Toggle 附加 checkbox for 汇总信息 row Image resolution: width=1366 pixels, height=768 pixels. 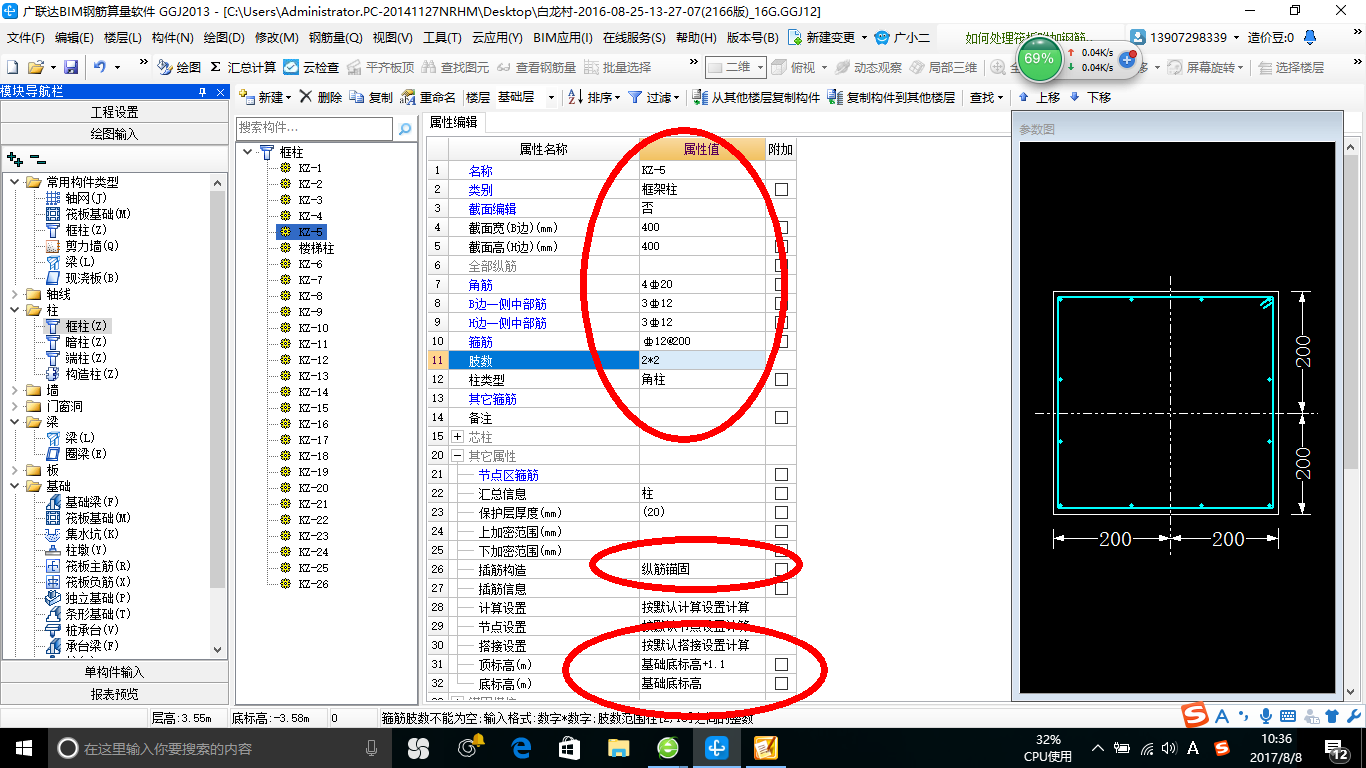[781, 493]
